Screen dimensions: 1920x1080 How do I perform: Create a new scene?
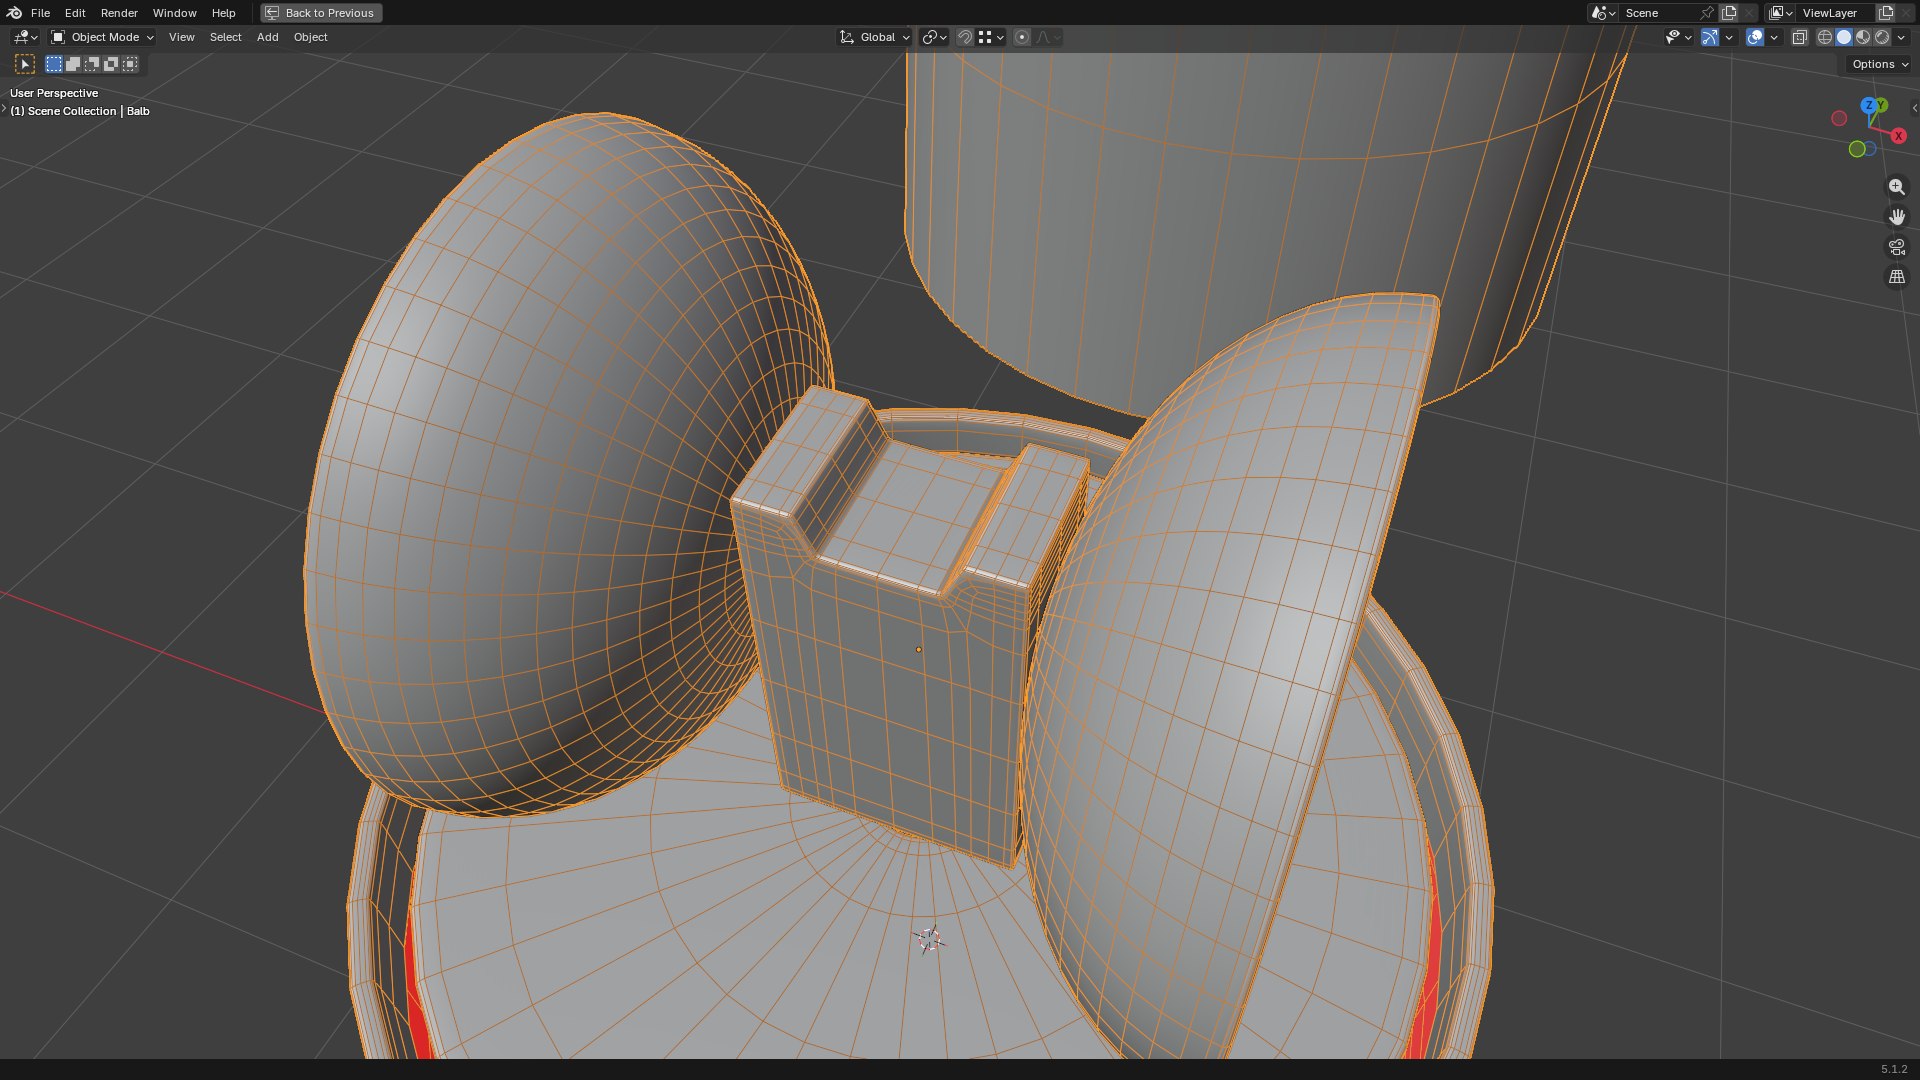coord(1729,13)
